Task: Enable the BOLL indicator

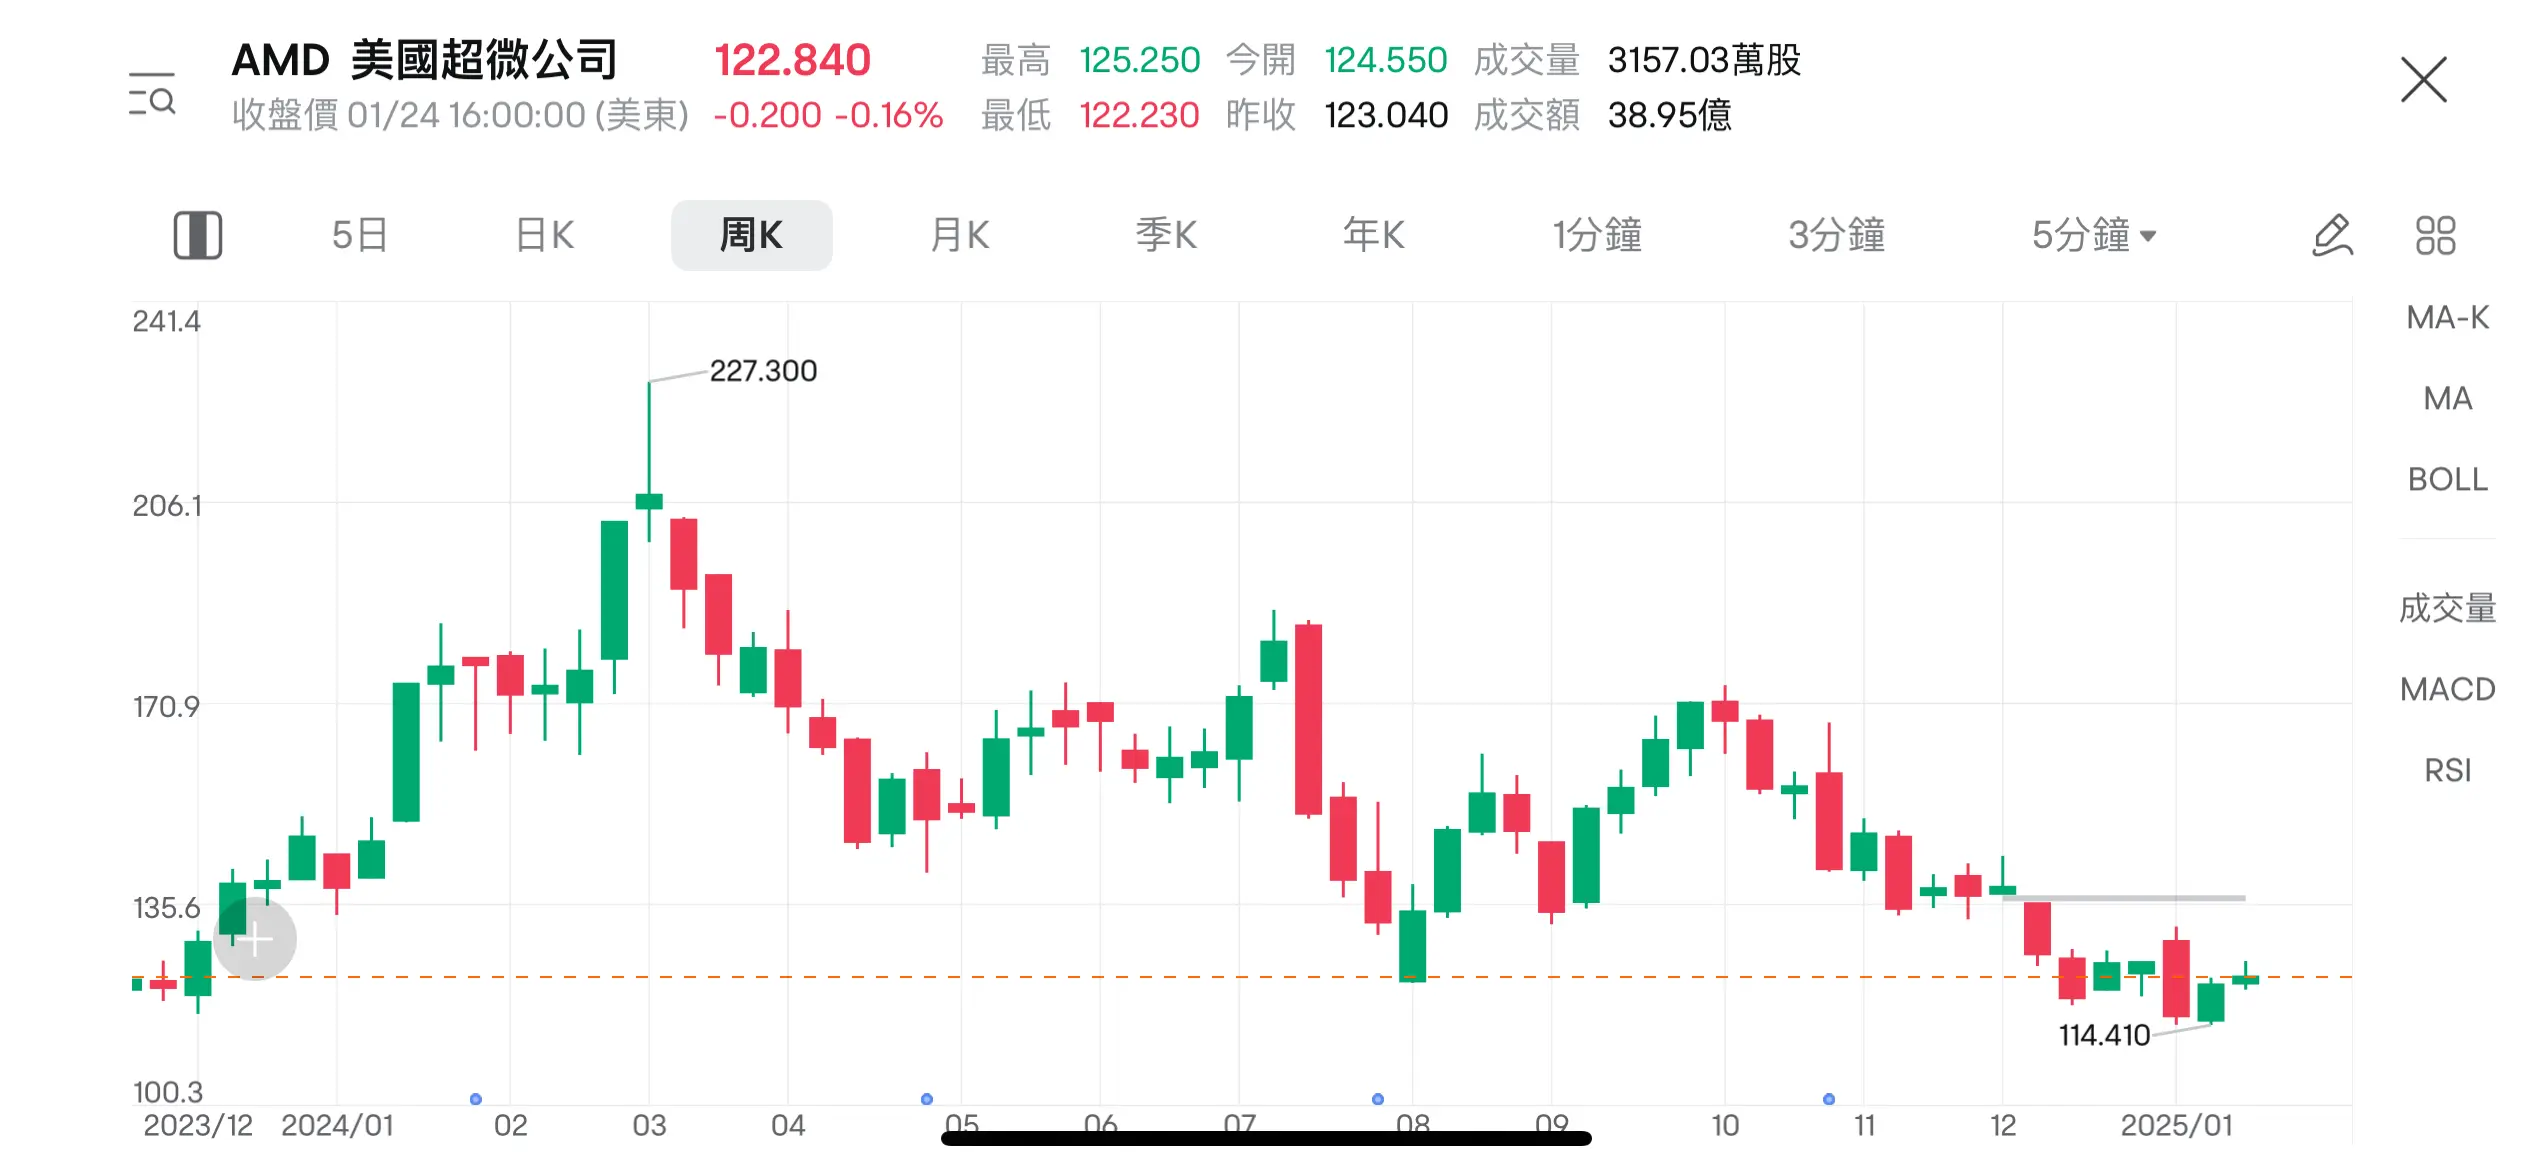Action: click(2448, 480)
